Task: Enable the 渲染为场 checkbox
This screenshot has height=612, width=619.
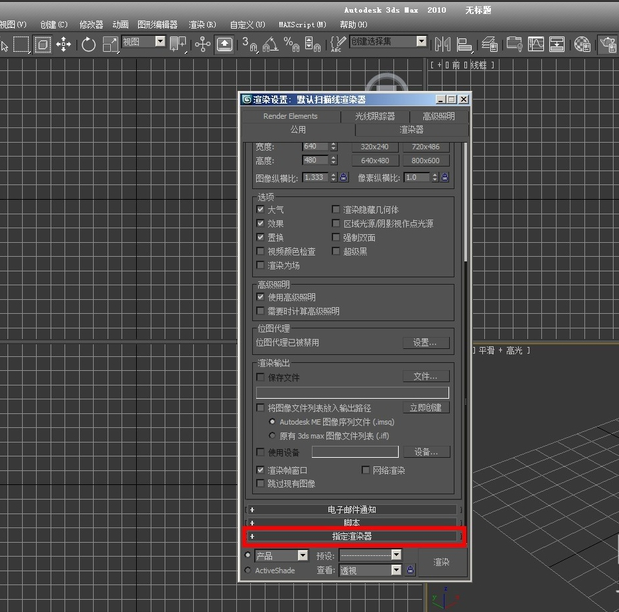Action: coord(260,265)
